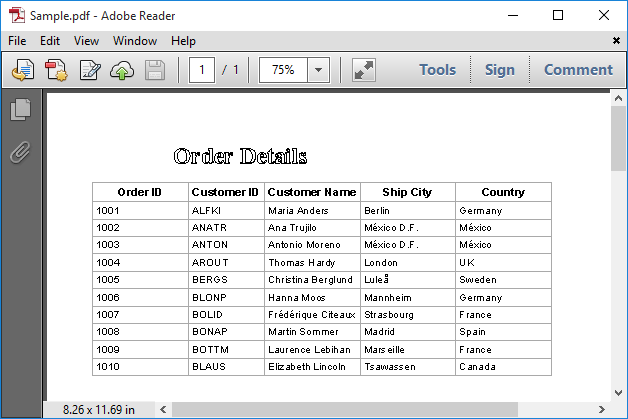Close the document with the menu bar X

click(x=616, y=40)
